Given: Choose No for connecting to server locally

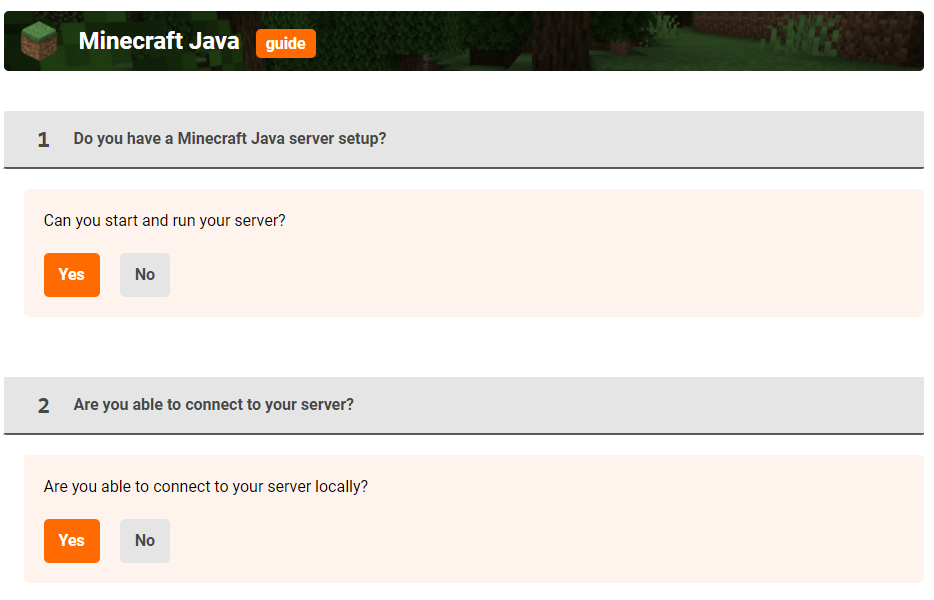Looking at the screenshot, I should tap(145, 541).
